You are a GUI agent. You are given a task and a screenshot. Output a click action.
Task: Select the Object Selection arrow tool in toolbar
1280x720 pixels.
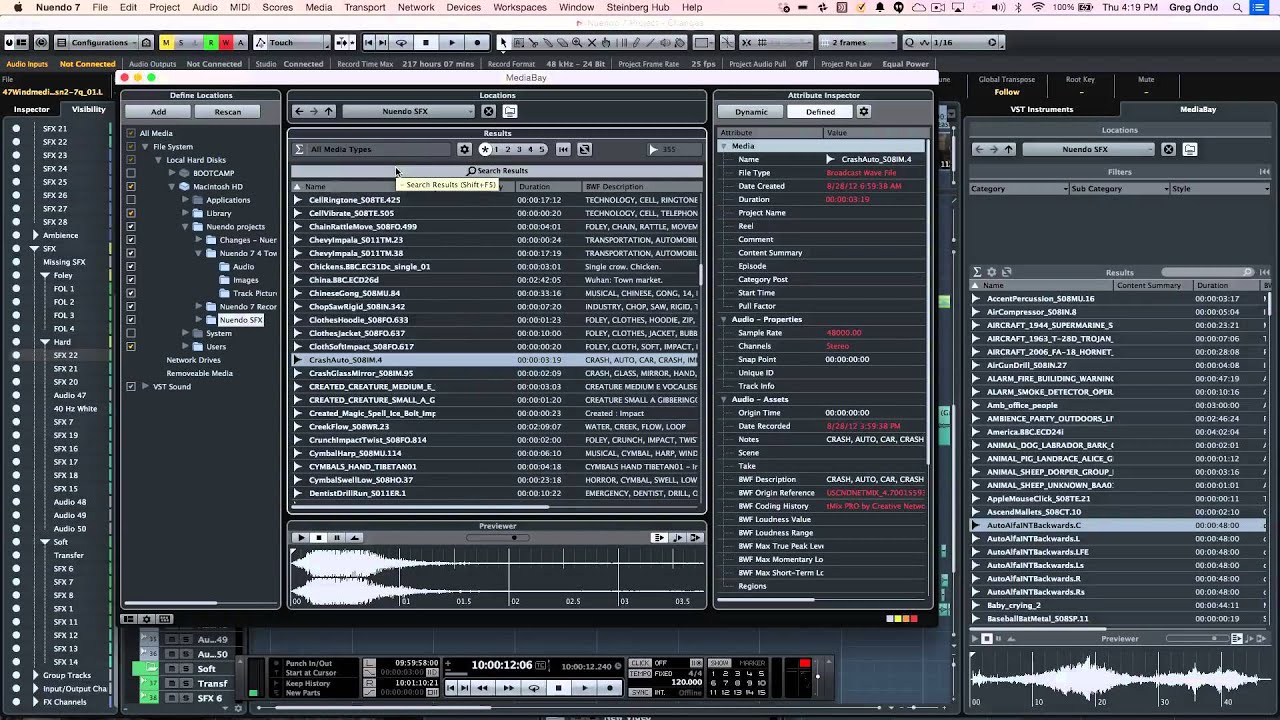503,43
